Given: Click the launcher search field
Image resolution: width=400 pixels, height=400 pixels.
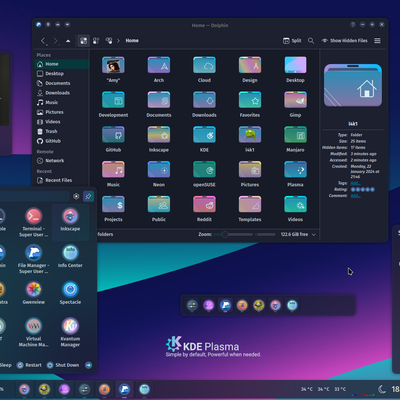Looking at the screenshot, I should tap(35, 196).
